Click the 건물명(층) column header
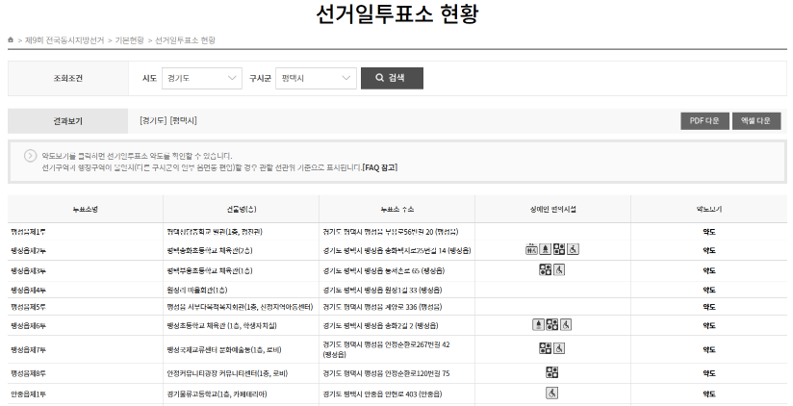The image size is (793, 406). pyautogui.click(x=241, y=209)
